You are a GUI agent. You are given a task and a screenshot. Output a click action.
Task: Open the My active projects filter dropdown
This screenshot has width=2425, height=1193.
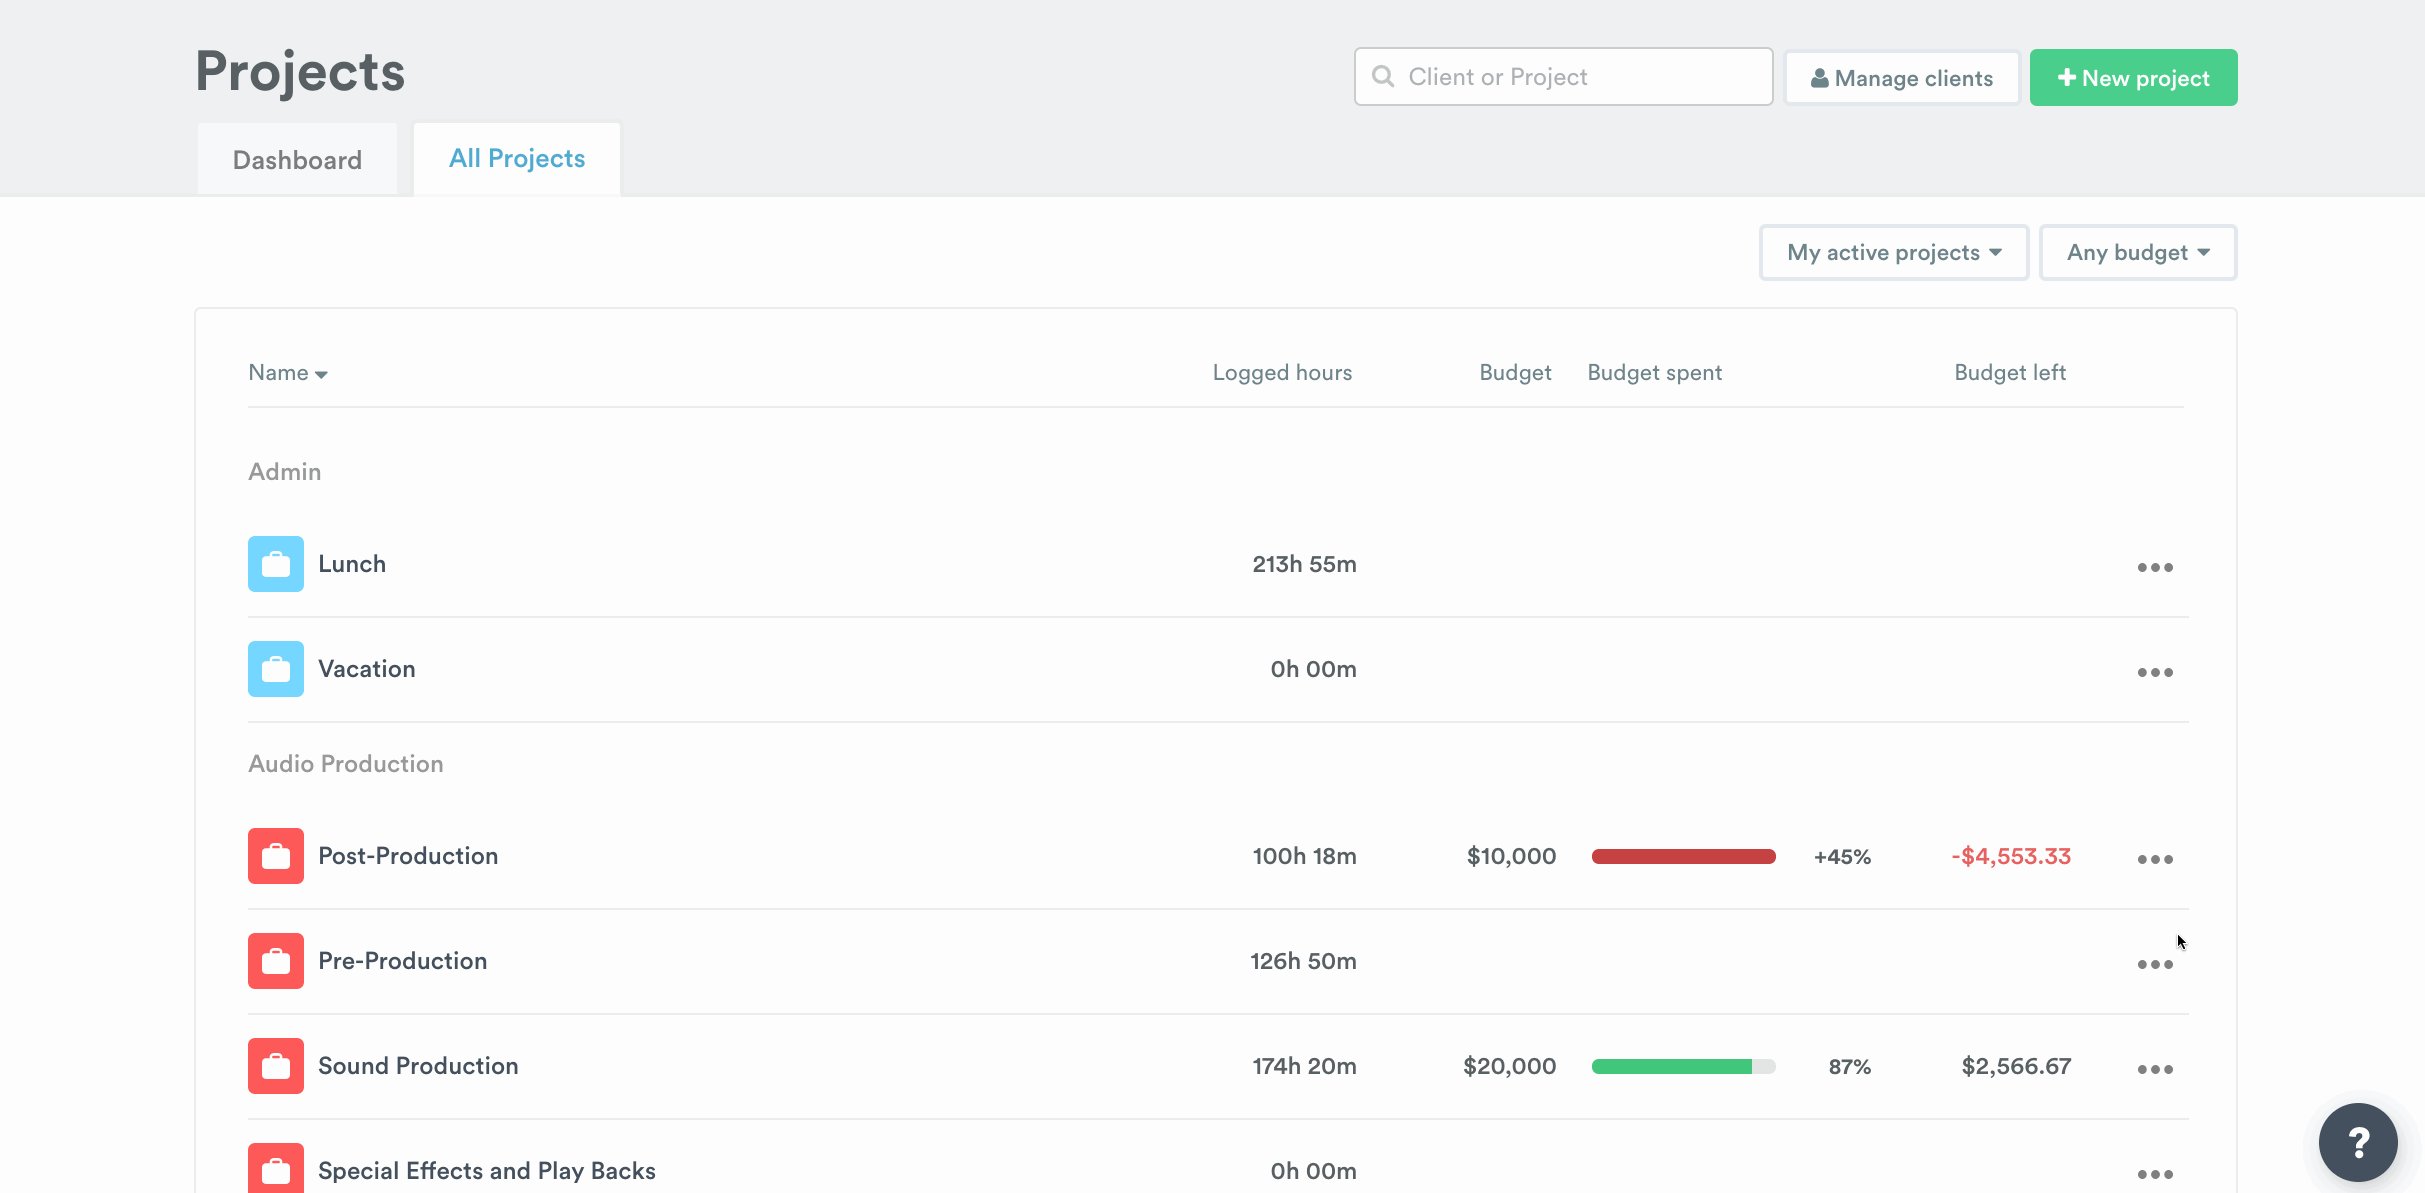pos(1893,252)
